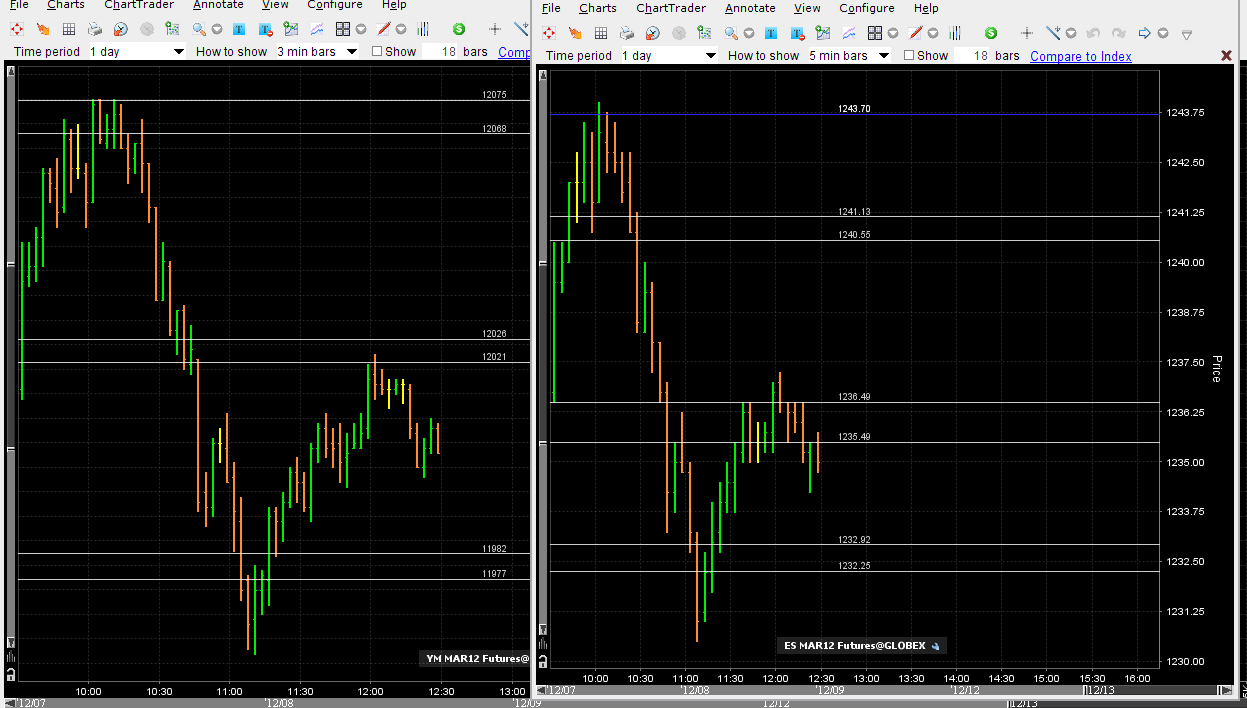Image resolution: width=1247 pixels, height=708 pixels.
Task: Click the blue 1243.70 price line in ES chart
Action: pos(855,114)
